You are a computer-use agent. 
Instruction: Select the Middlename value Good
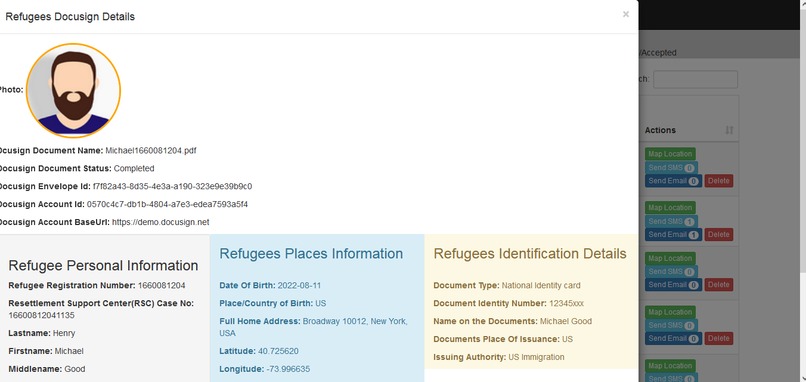tap(75, 369)
